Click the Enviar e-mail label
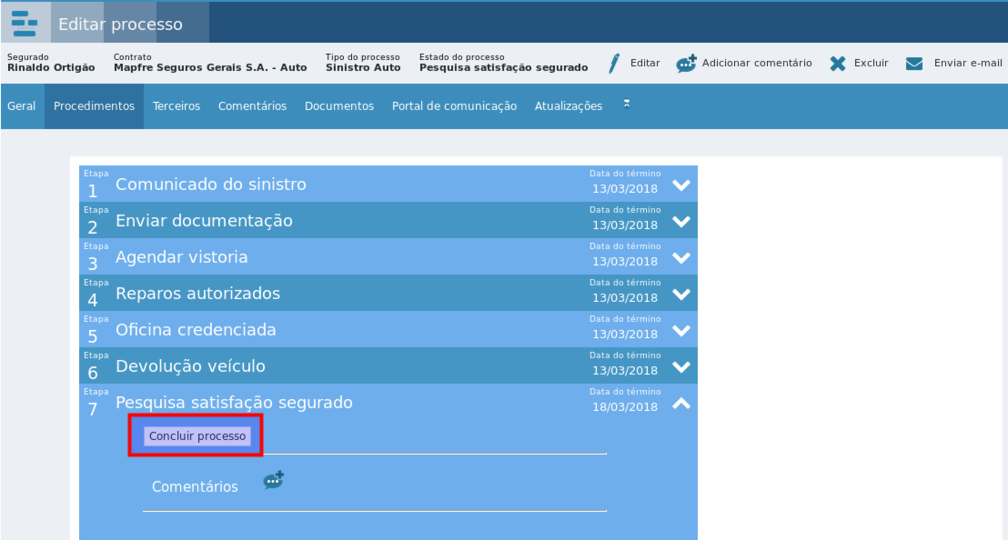 [968, 63]
